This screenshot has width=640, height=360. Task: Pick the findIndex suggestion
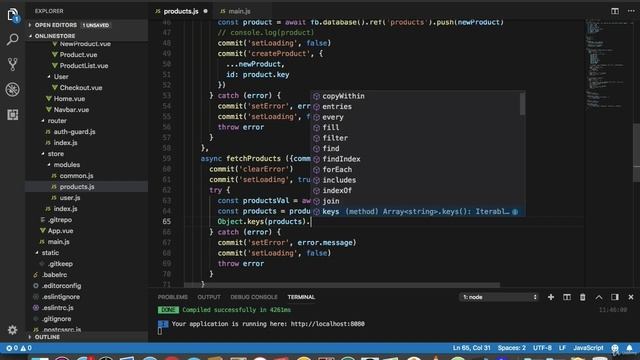415,159
